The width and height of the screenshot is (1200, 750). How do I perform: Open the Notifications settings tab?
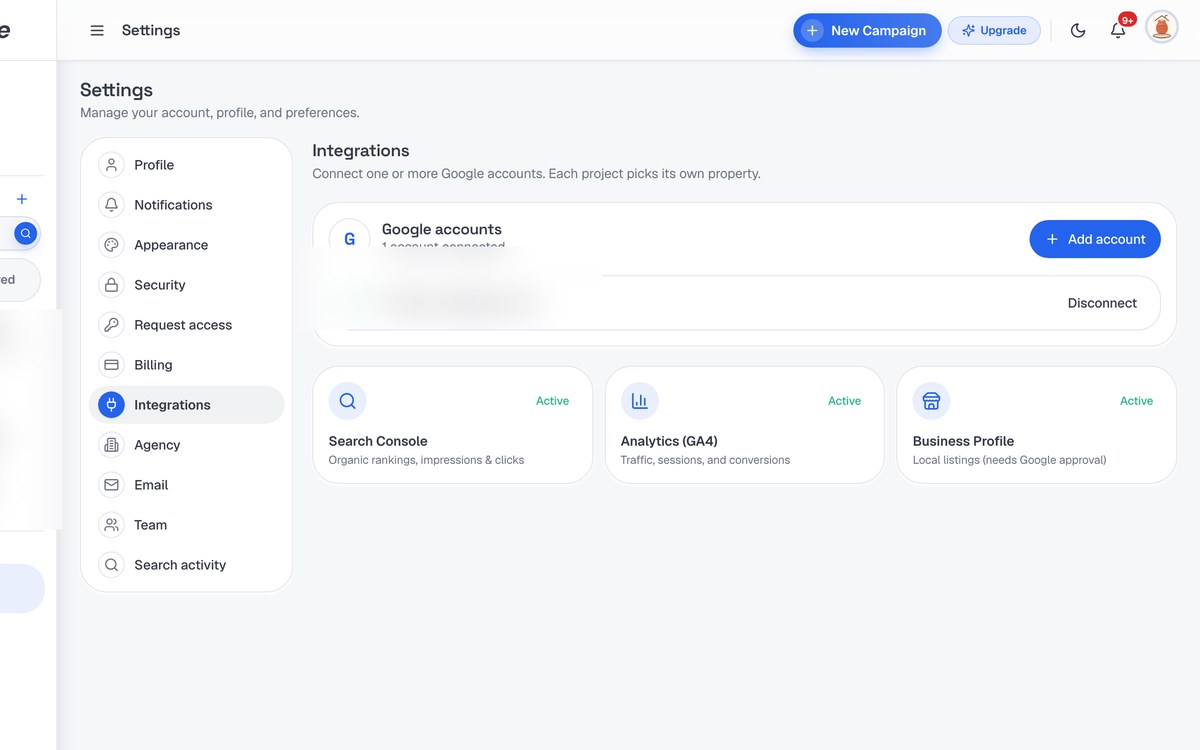tap(187, 205)
